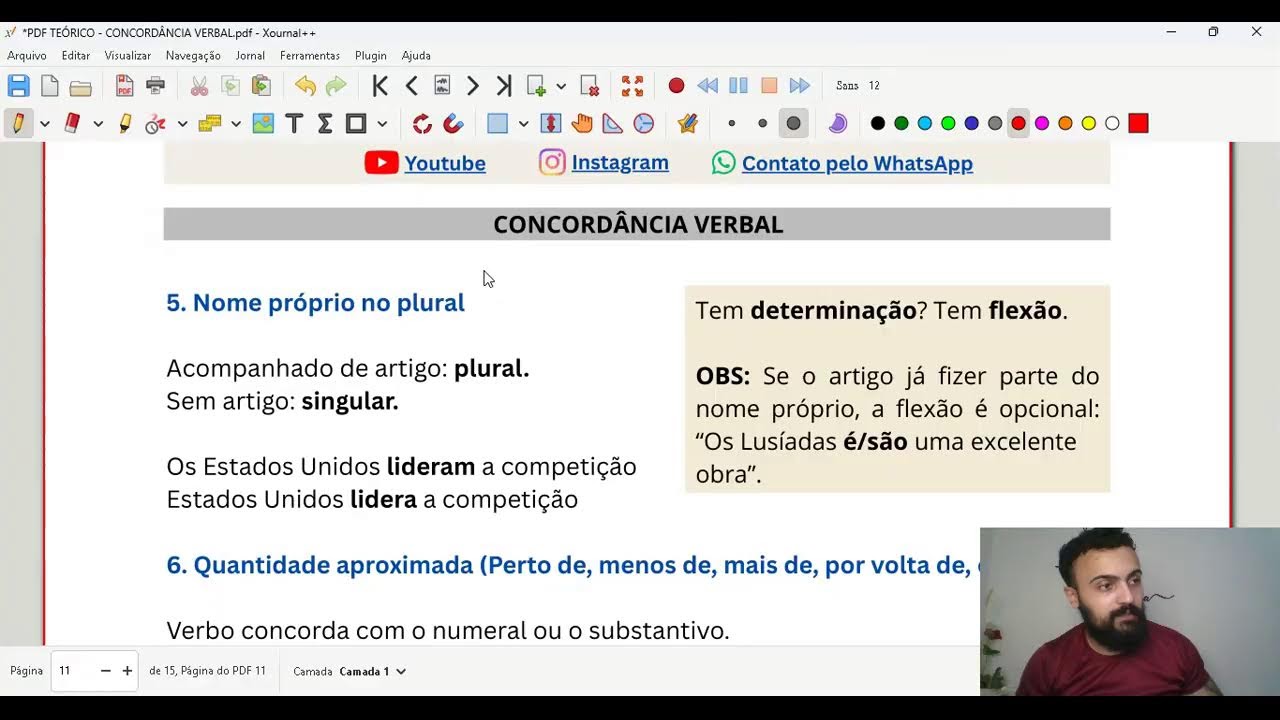Pause audio playback
Screen dimensions: 1280x720
pos(738,86)
